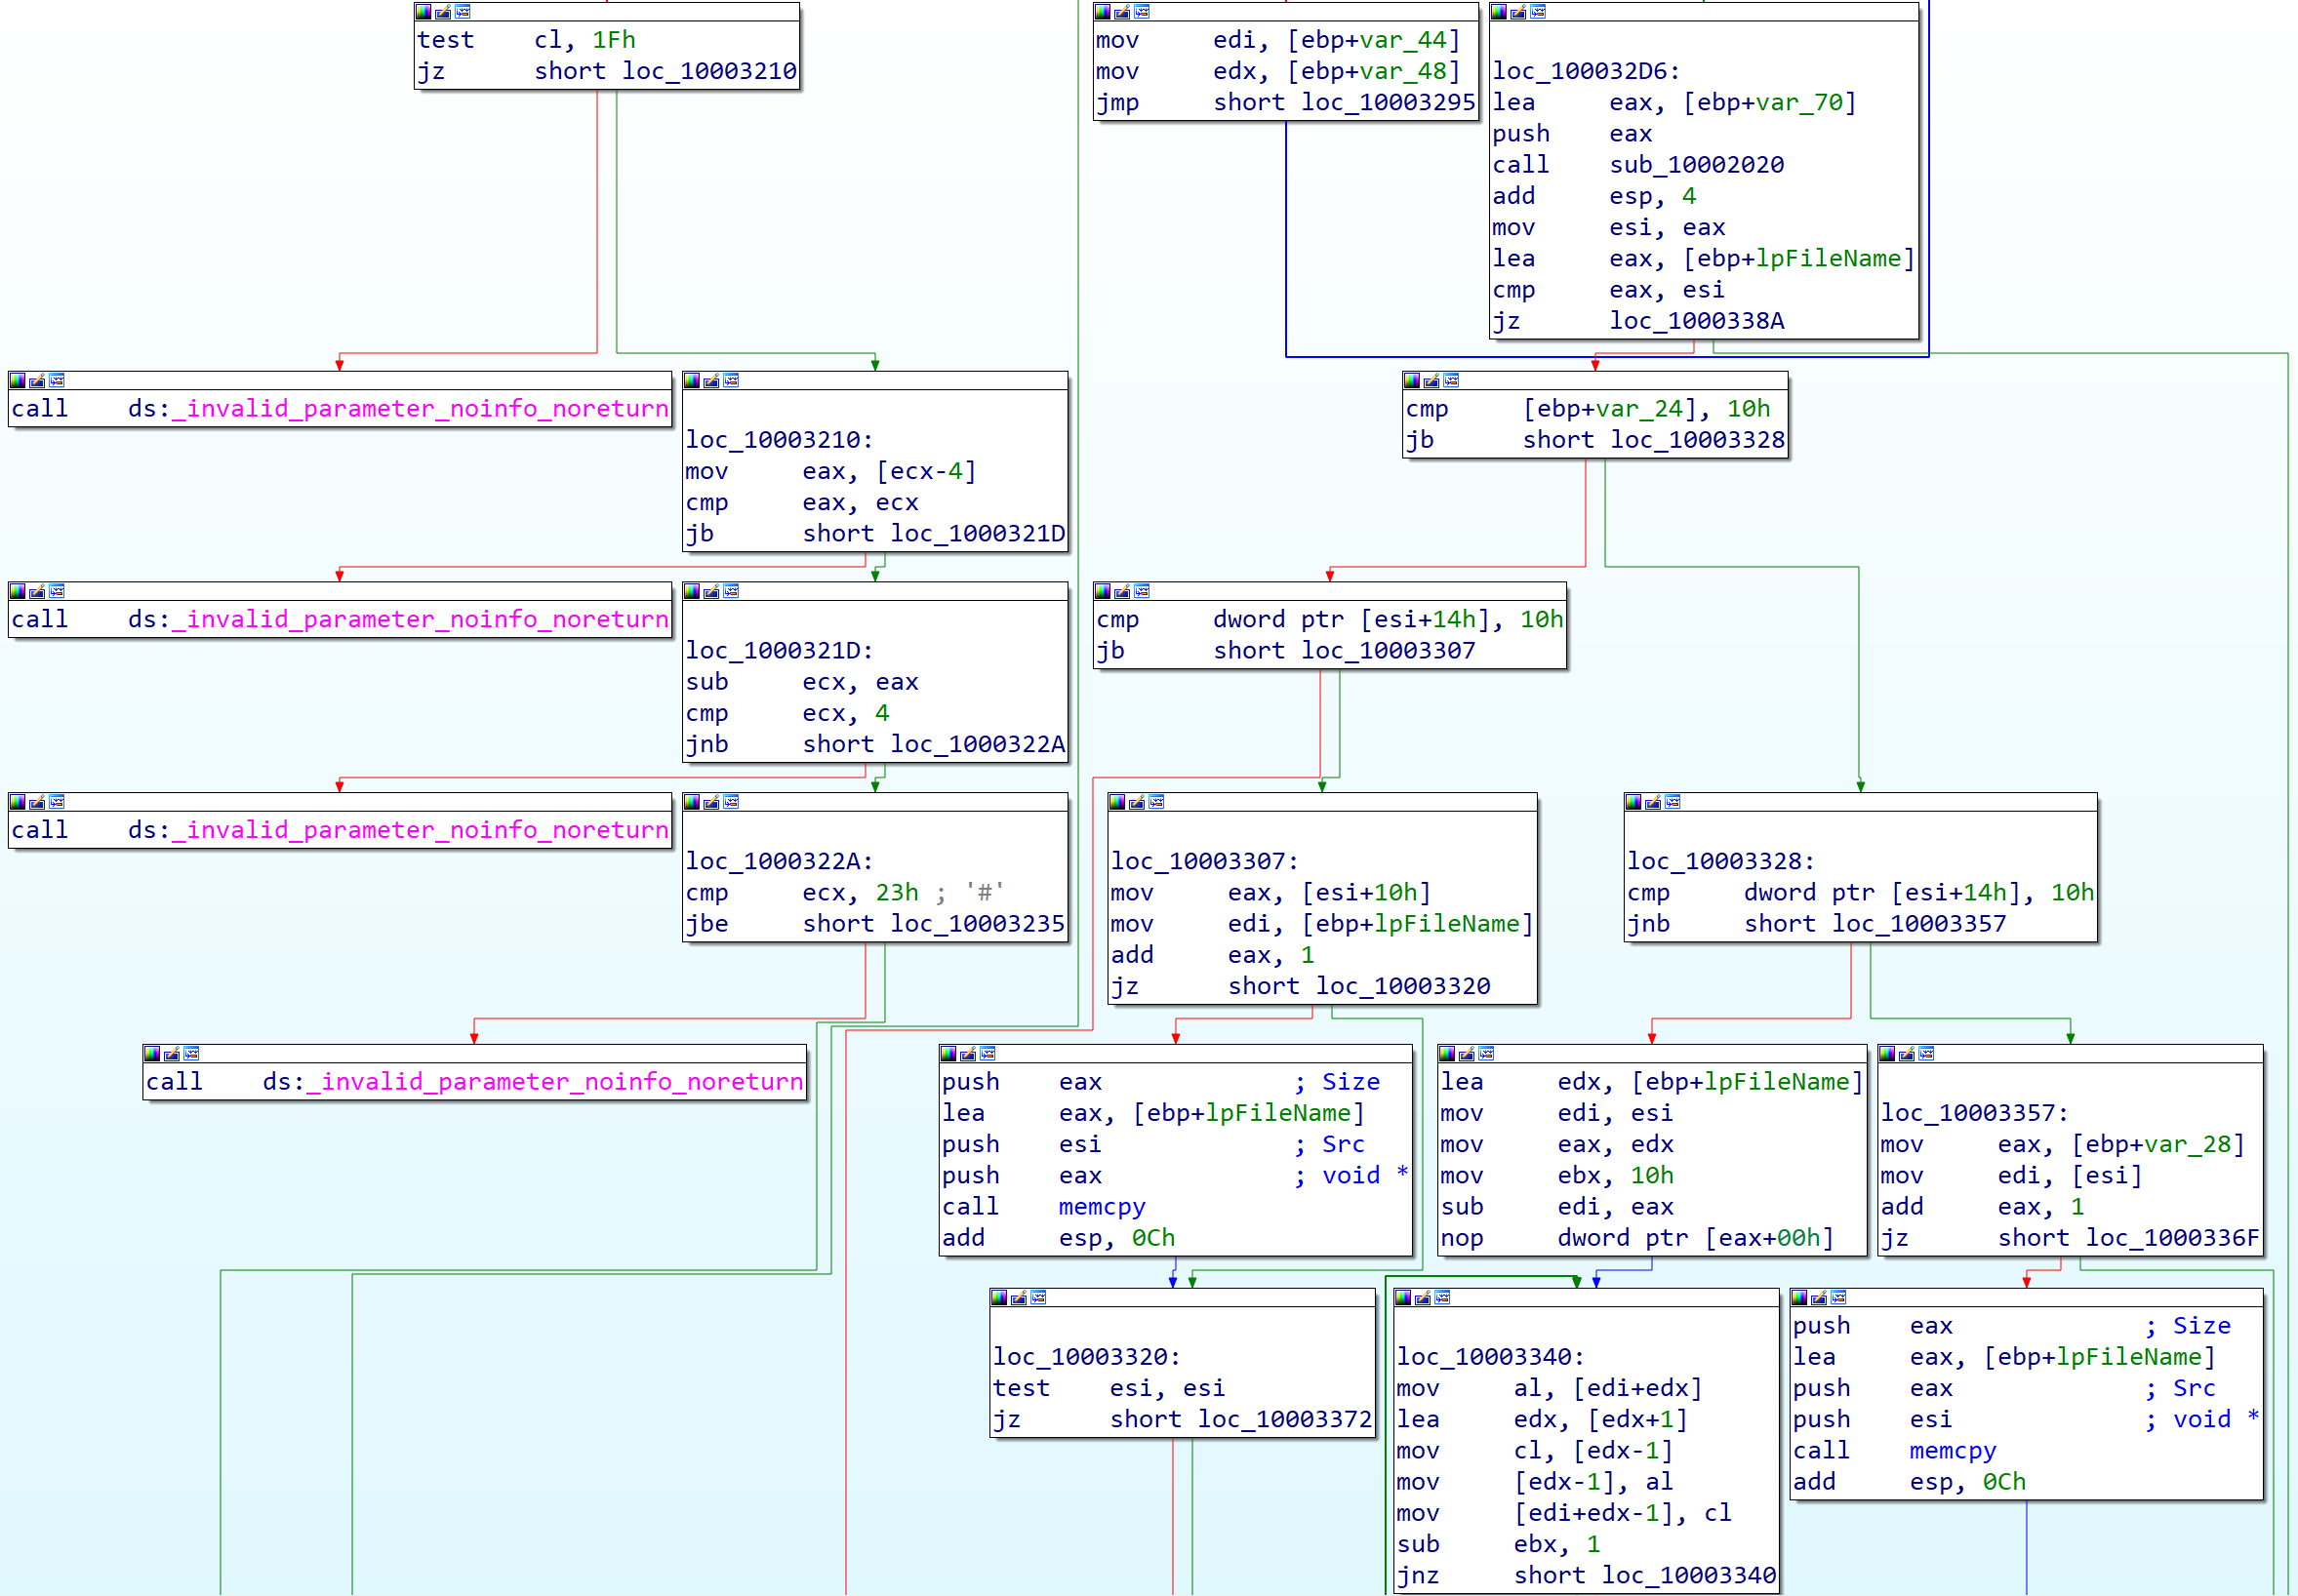Click group icon on 'jb short loc_10003307' block
The height and width of the screenshot is (1596, 2298).
1142,592
